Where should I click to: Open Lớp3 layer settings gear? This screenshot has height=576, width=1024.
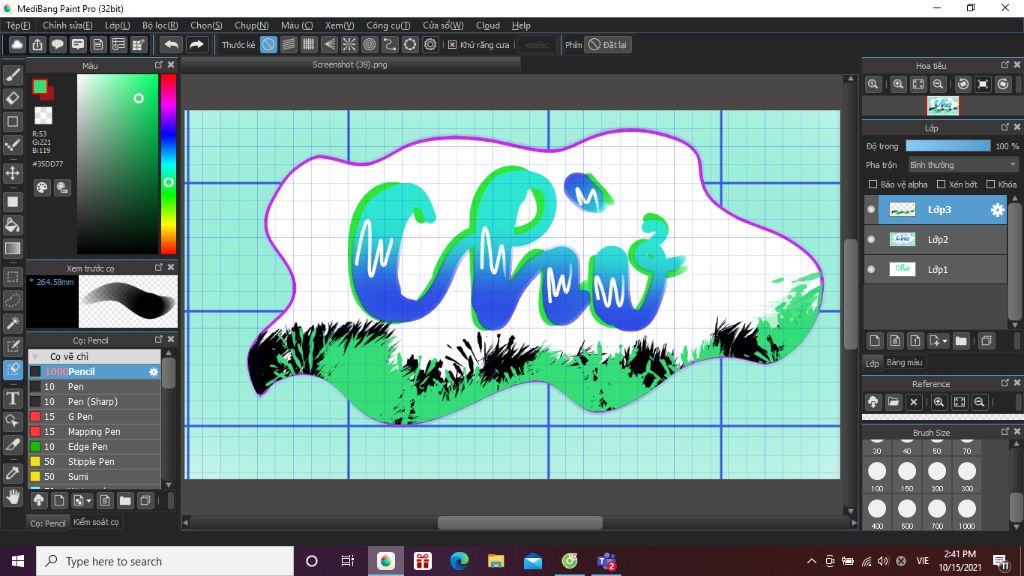pos(997,210)
